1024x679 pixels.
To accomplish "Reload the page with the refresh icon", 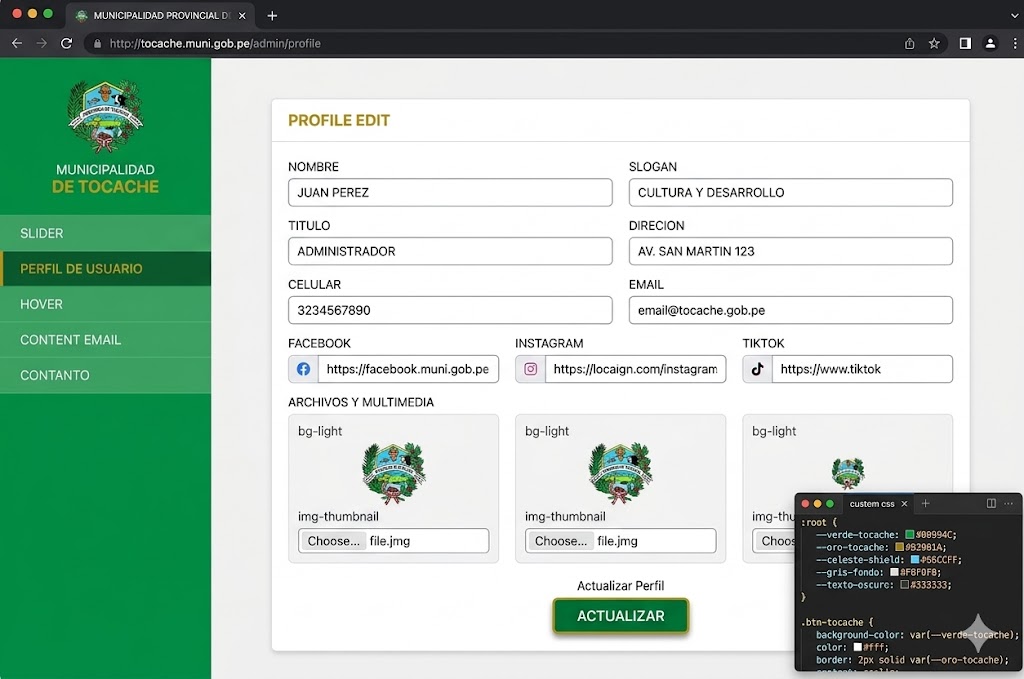I will coord(66,43).
